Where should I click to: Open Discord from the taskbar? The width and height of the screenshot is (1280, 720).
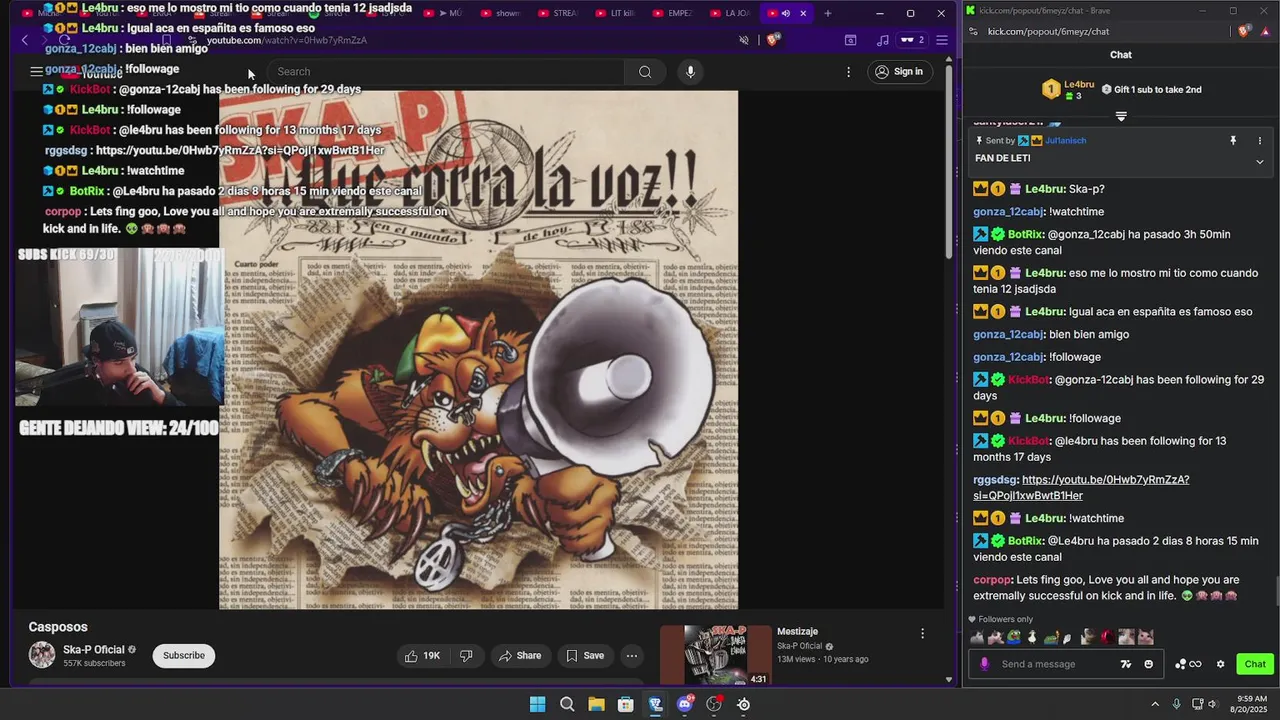(685, 704)
